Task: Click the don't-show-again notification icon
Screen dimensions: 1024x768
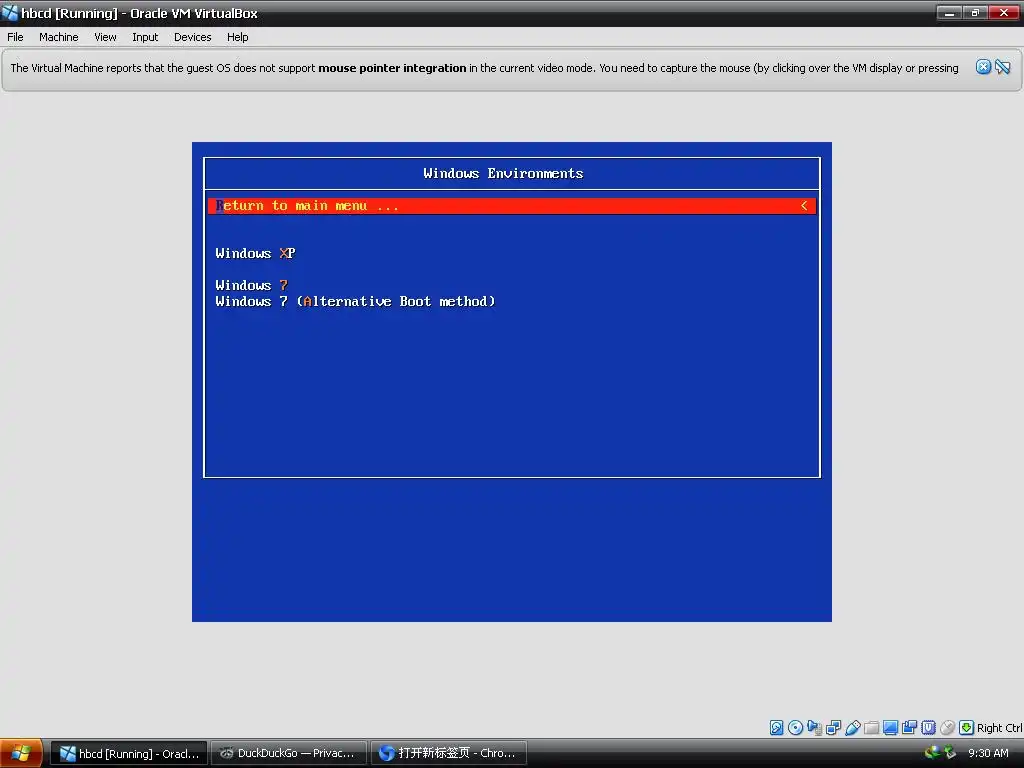Action: point(1003,67)
